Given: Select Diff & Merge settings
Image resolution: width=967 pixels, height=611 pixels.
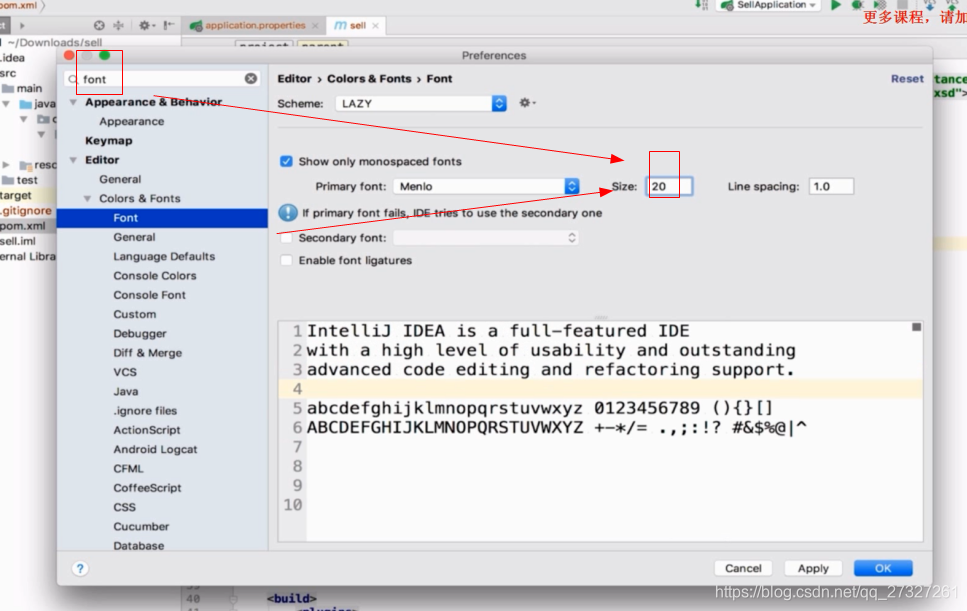Looking at the screenshot, I should coord(147,353).
